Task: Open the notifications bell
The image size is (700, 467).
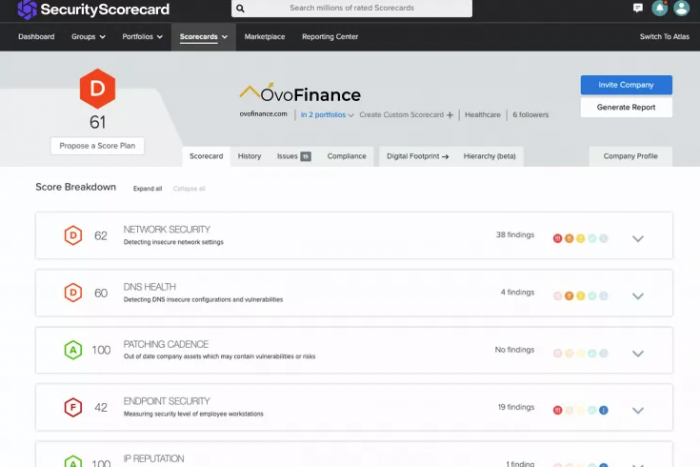Action: click(x=659, y=8)
